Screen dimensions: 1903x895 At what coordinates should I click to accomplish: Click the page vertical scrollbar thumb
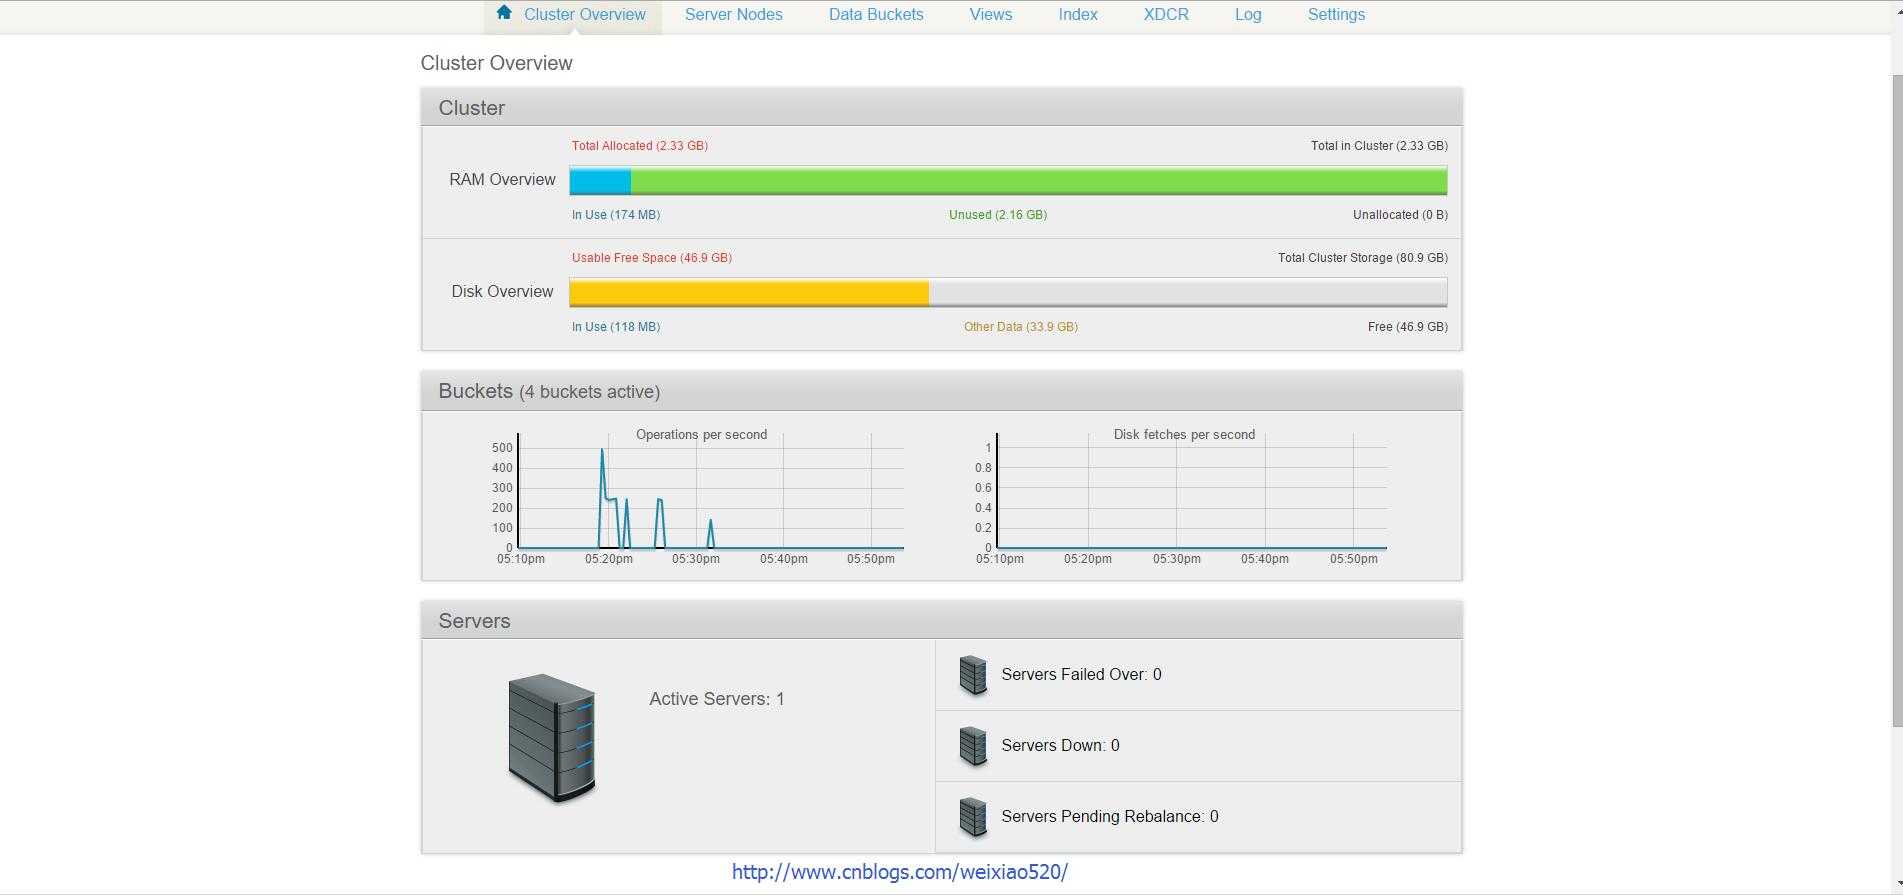[1897, 400]
